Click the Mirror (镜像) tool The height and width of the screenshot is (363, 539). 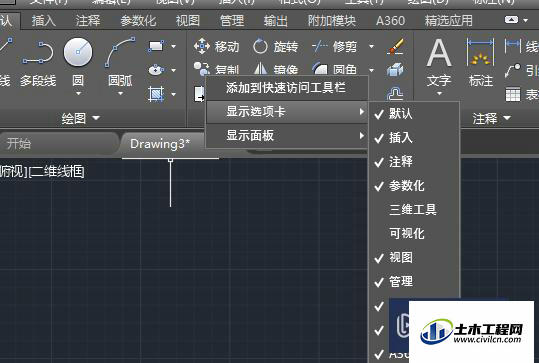(275, 69)
